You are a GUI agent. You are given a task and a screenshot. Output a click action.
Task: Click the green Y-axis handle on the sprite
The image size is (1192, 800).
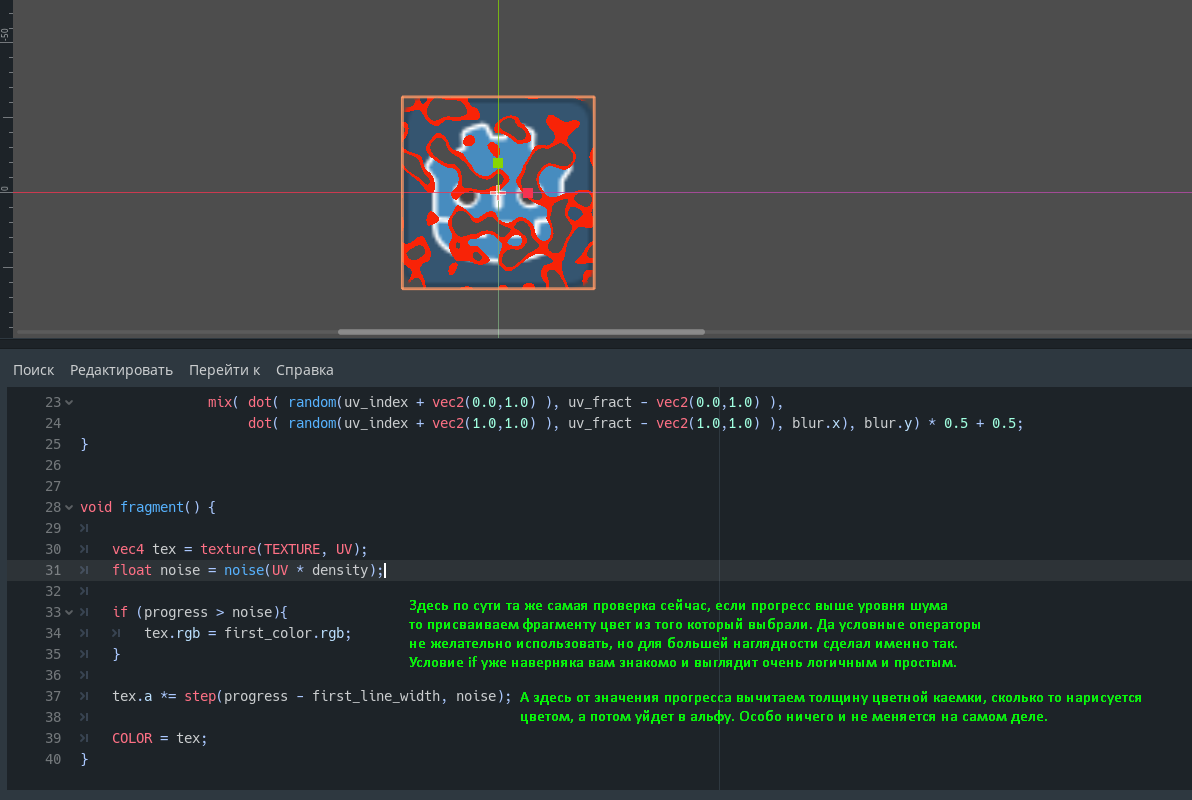[498, 163]
